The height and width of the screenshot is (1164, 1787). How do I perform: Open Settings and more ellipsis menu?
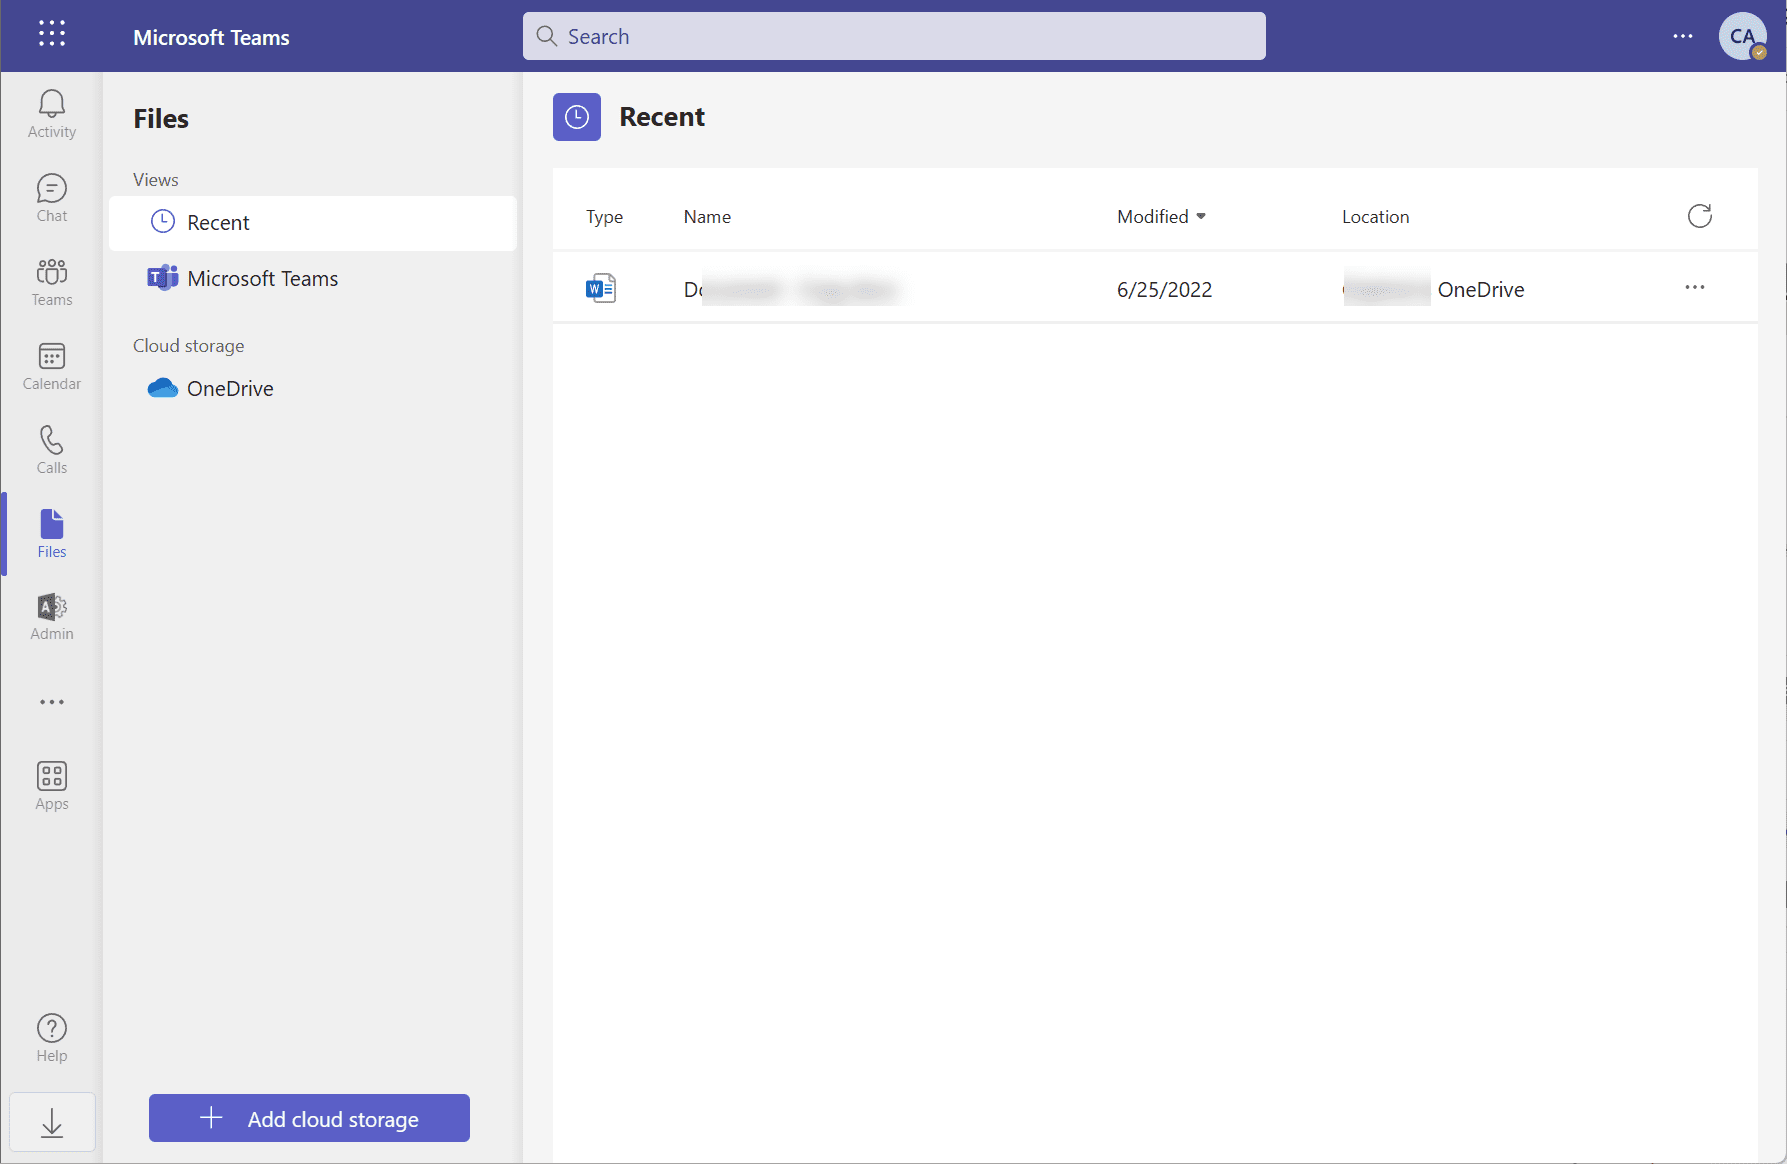tap(1683, 36)
